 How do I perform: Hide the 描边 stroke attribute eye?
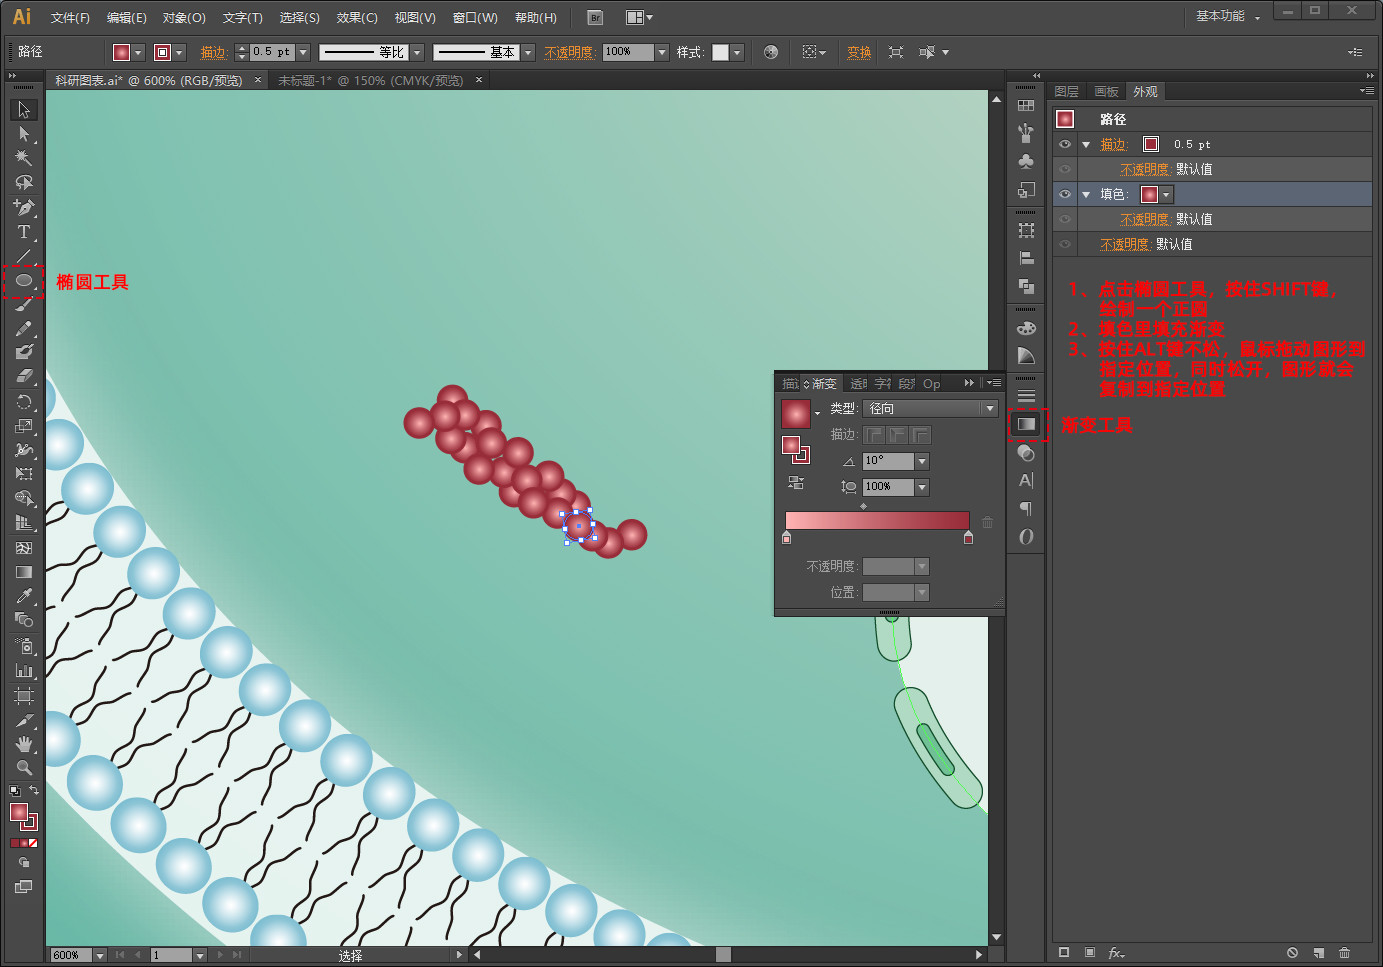(1065, 144)
